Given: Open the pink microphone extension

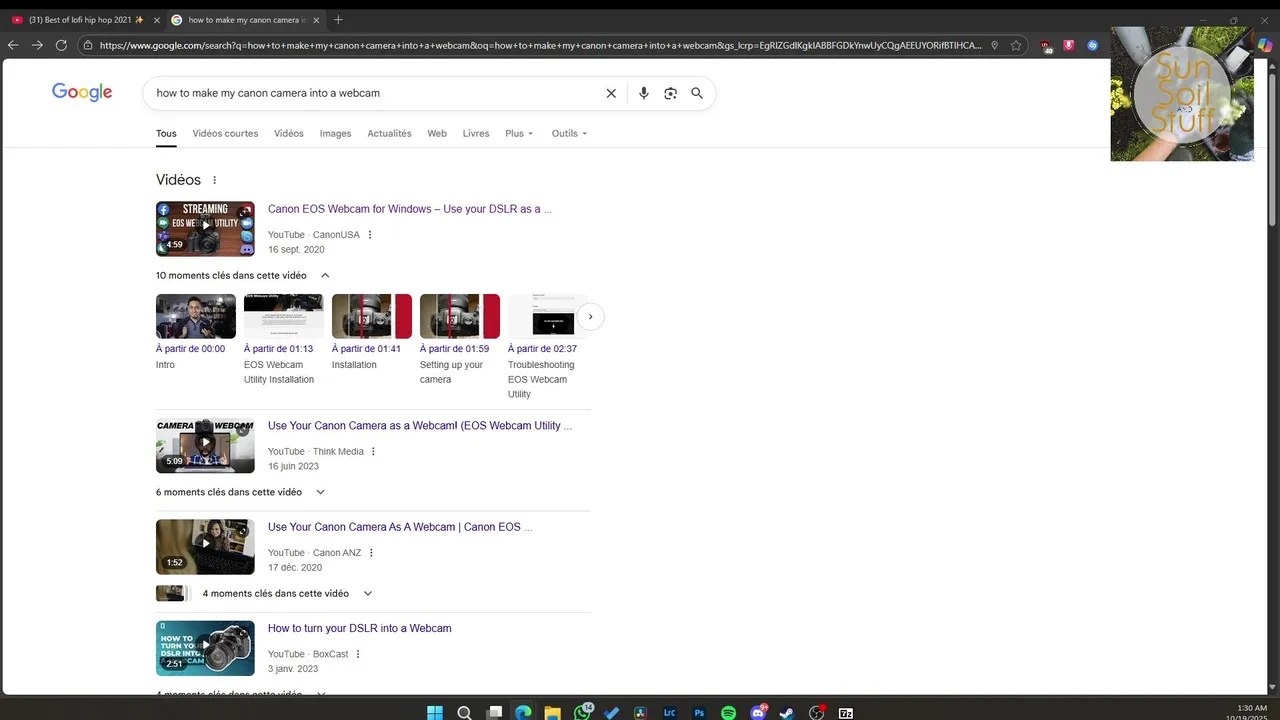Looking at the screenshot, I should click(1069, 45).
